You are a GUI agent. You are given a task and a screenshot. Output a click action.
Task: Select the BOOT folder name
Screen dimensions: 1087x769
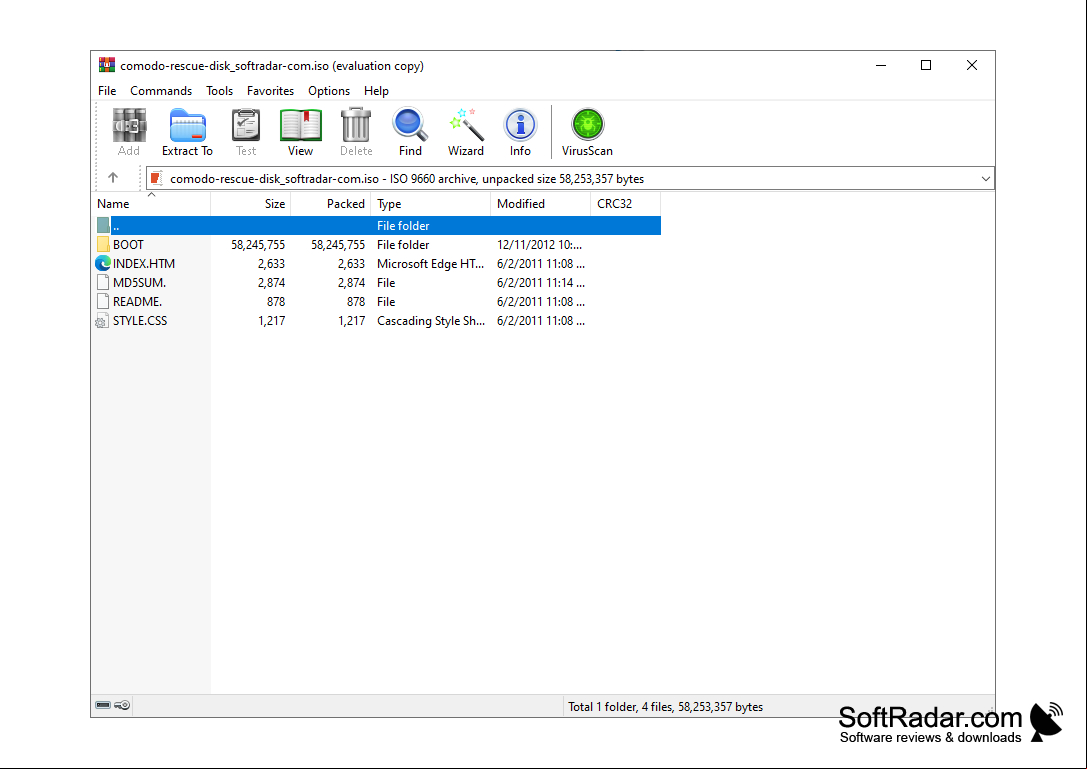(x=128, y=245)
